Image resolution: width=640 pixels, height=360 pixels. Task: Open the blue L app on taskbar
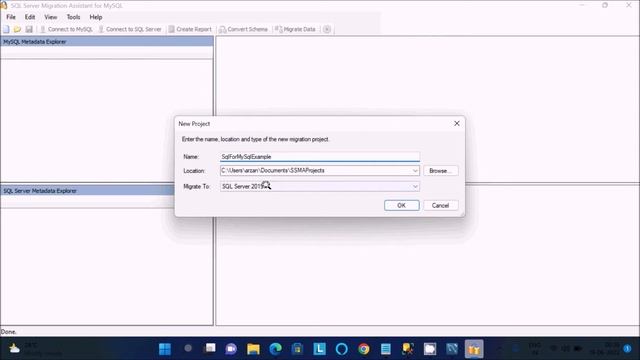(x=320, y=349)
